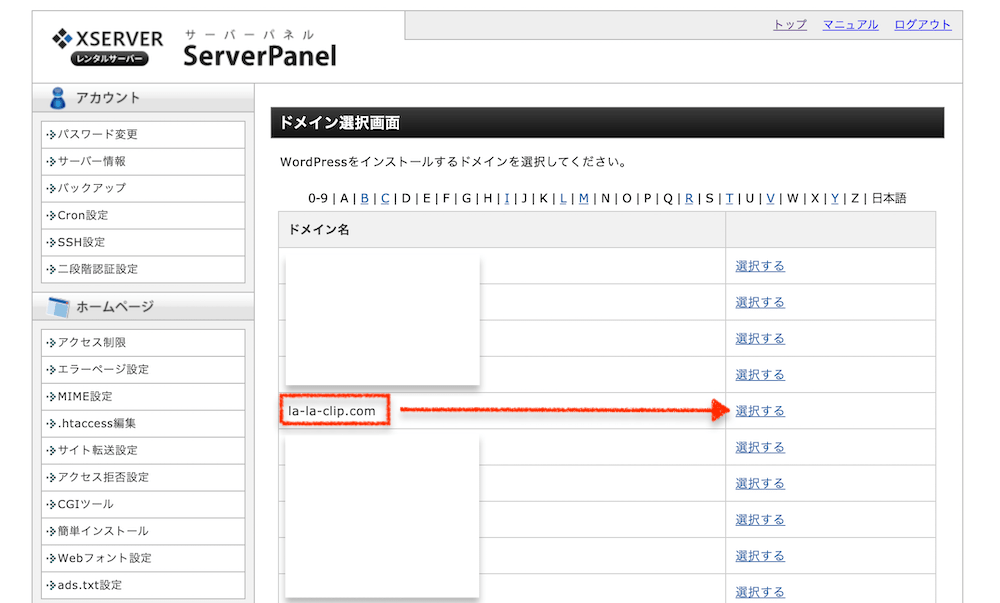This screenshot has width=1000, height=603.
Task: Filter domains by letter R
Action: pyautogui.click(x=689, y=198)
